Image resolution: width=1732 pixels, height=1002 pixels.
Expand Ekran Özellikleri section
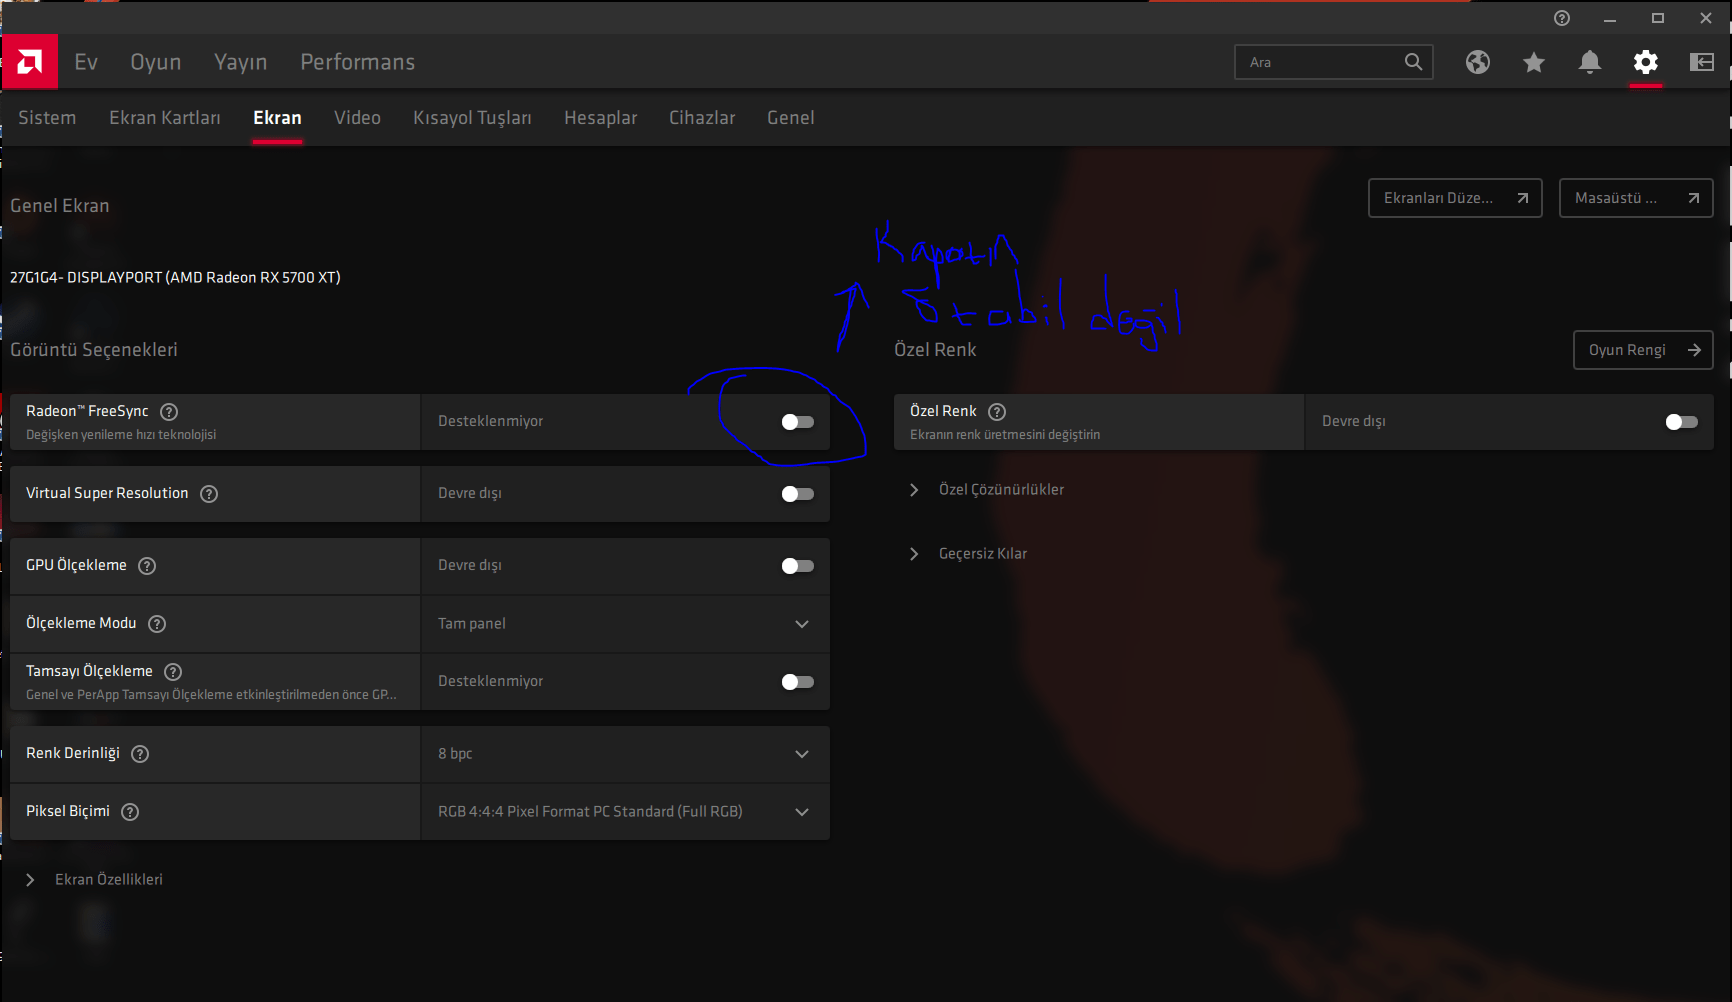(x=93, y=880)
